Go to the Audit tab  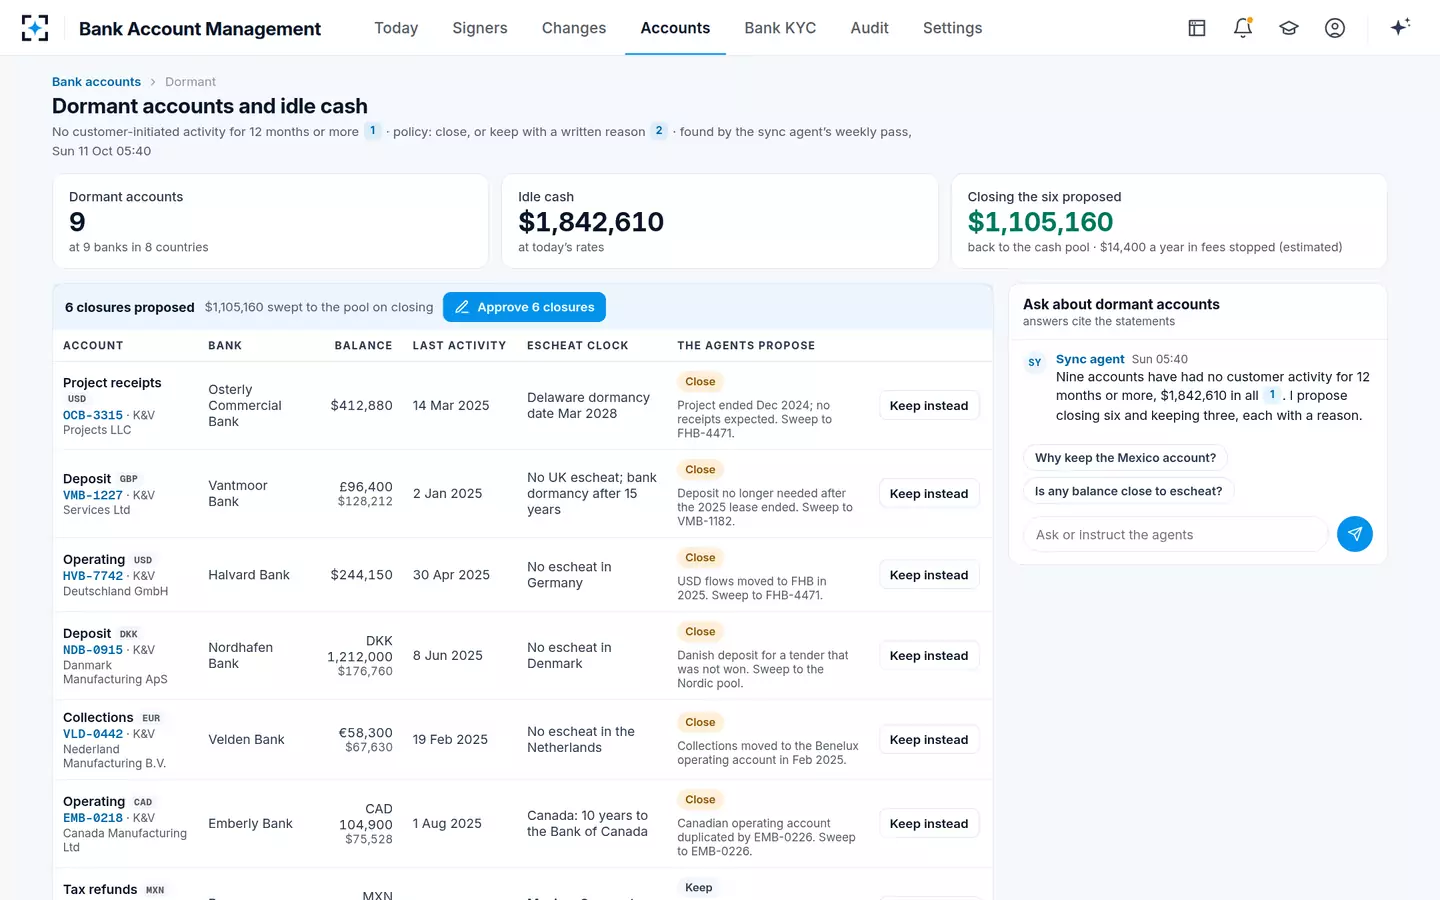(869, 28)
